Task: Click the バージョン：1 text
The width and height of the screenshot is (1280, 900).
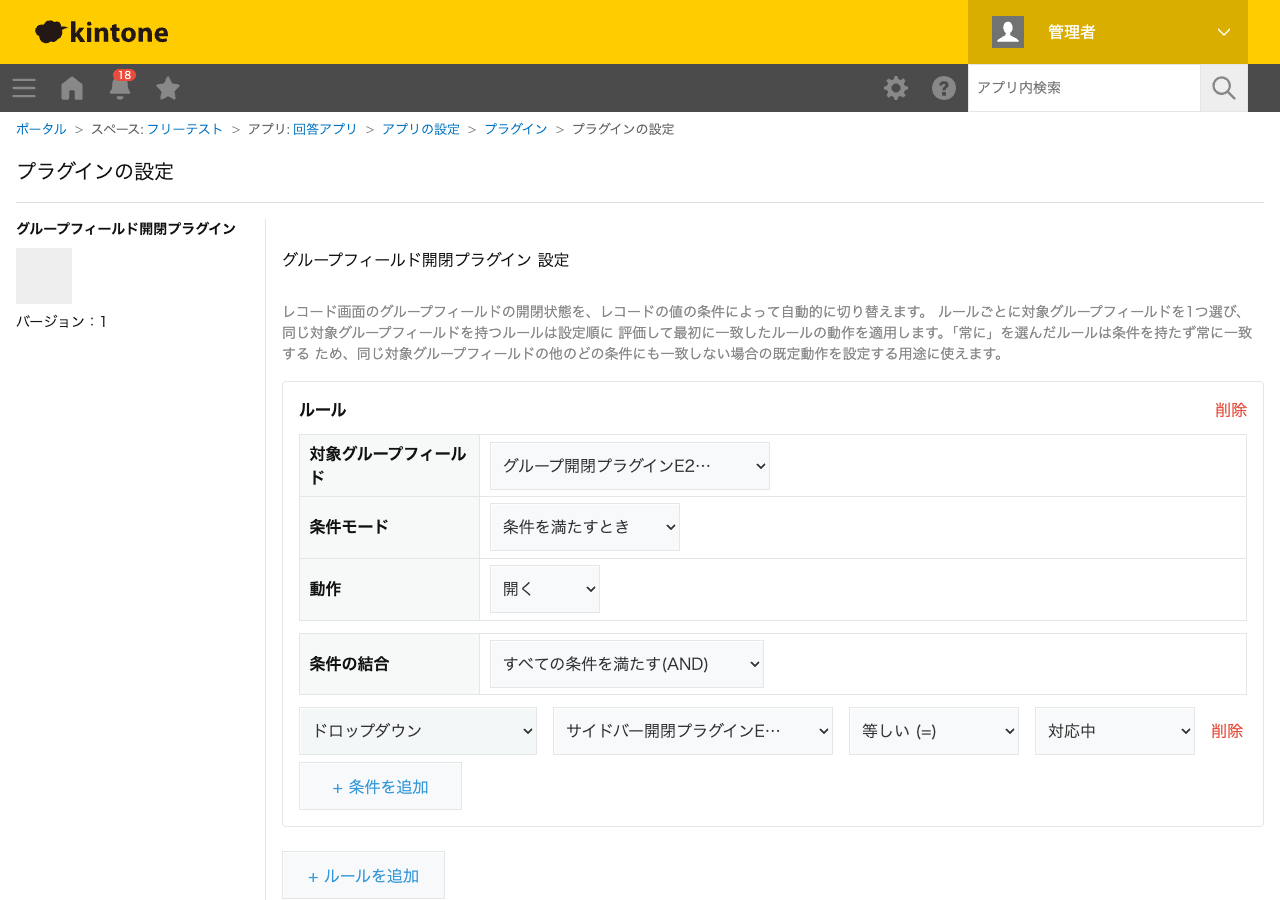Action: [x=61, y=322]
